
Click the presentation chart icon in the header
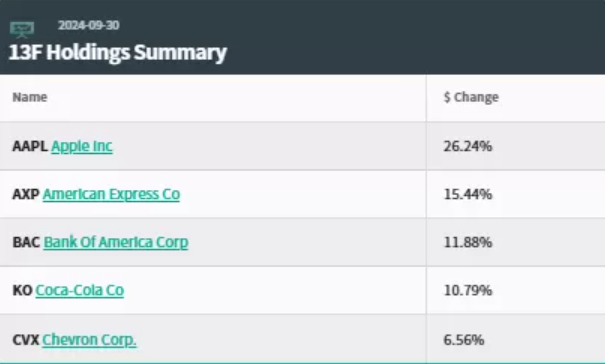click(22, 30)
